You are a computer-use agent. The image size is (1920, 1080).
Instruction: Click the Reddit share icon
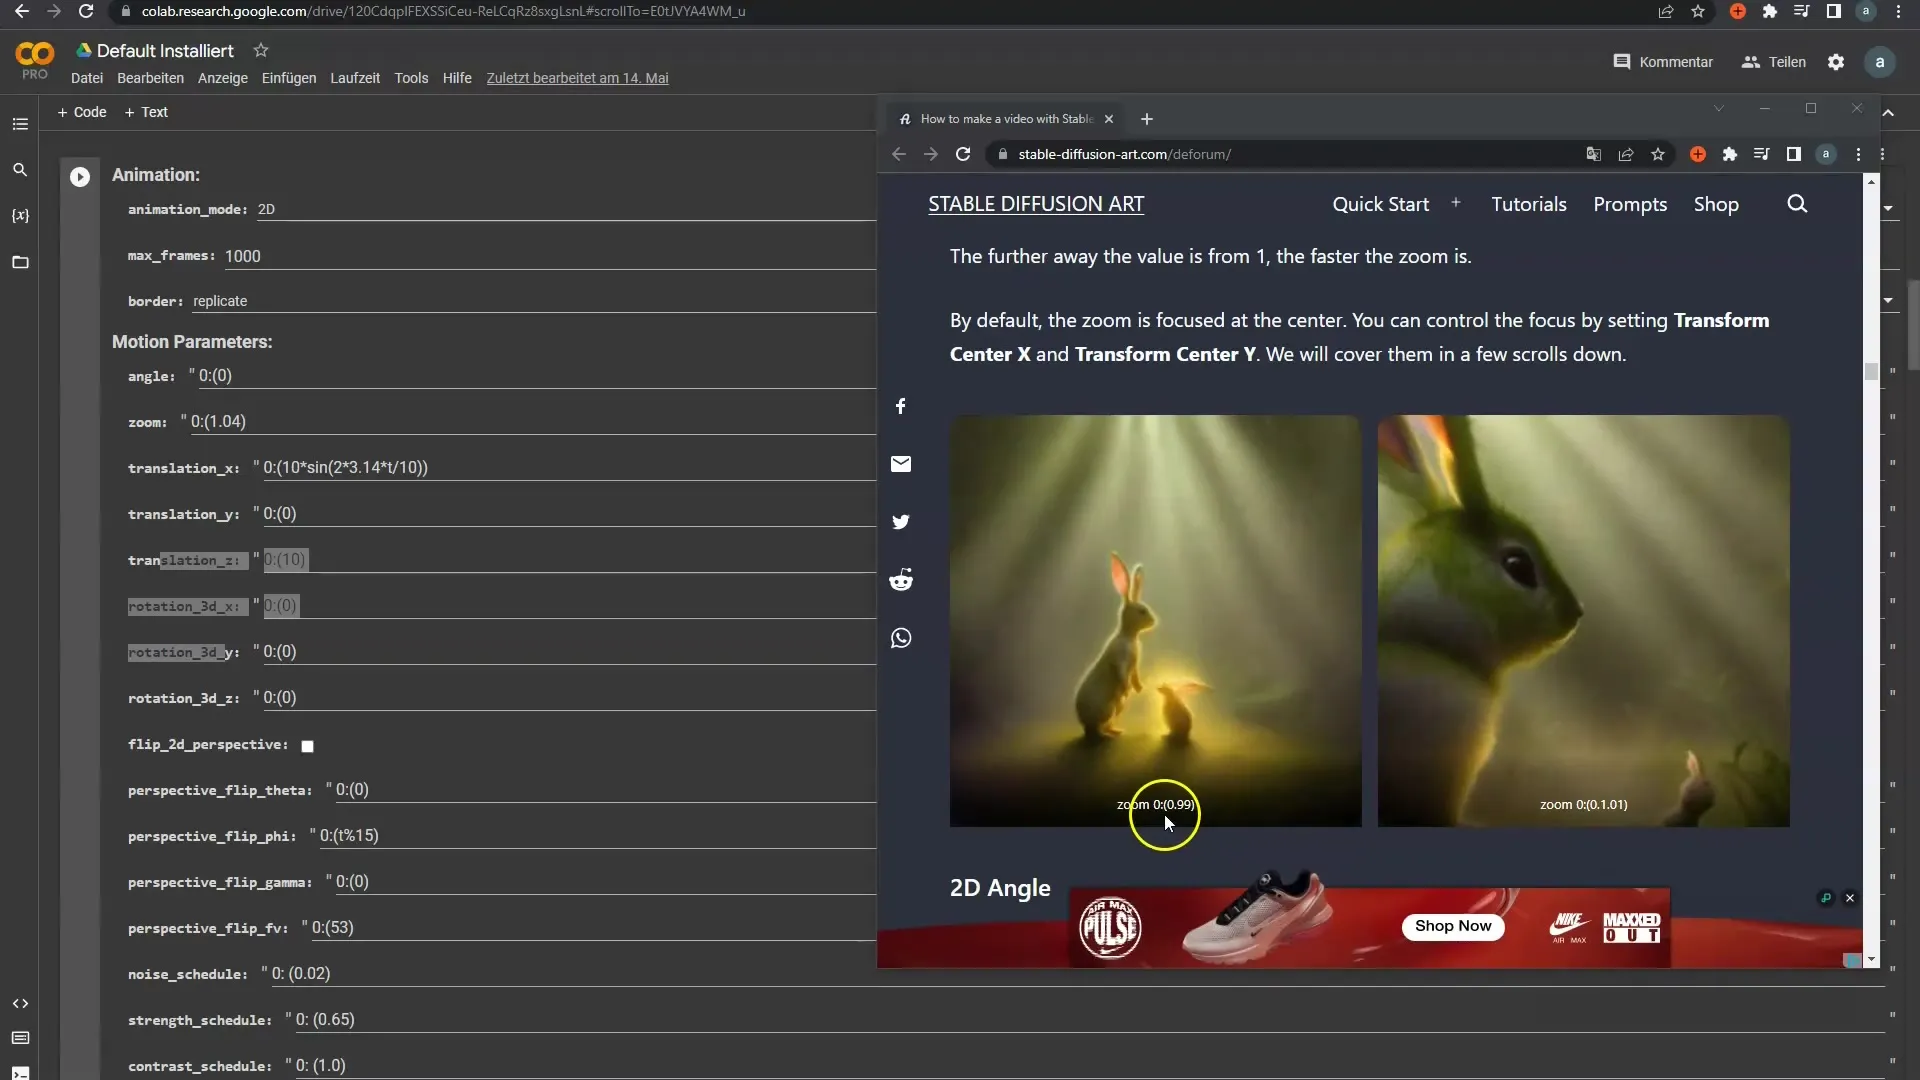902,580
